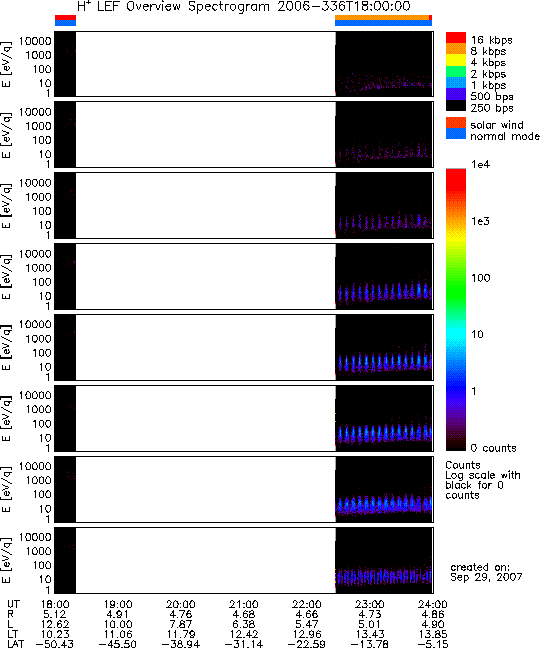Screen dimensions: 540x648
Task: Click the LT value 13.85
Action: (x=433, y=634)
